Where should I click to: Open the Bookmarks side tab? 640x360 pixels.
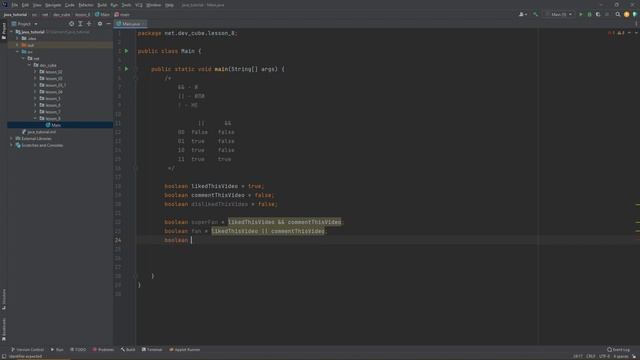coord(4,330)
